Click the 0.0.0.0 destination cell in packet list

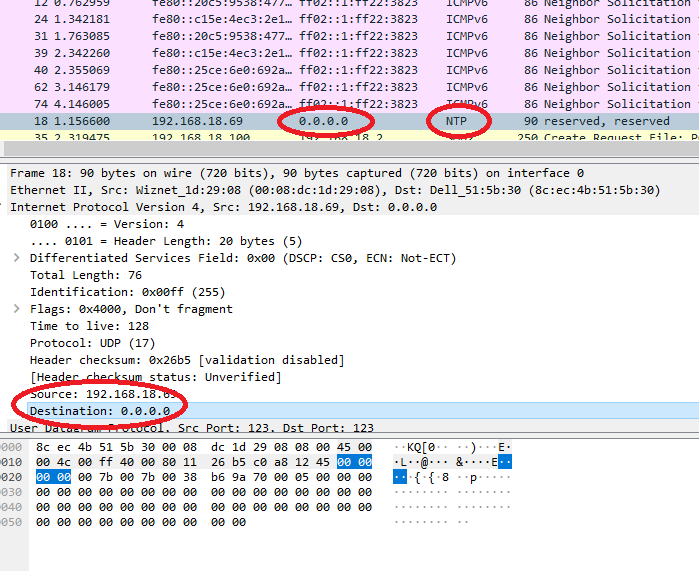coord(324,121)
